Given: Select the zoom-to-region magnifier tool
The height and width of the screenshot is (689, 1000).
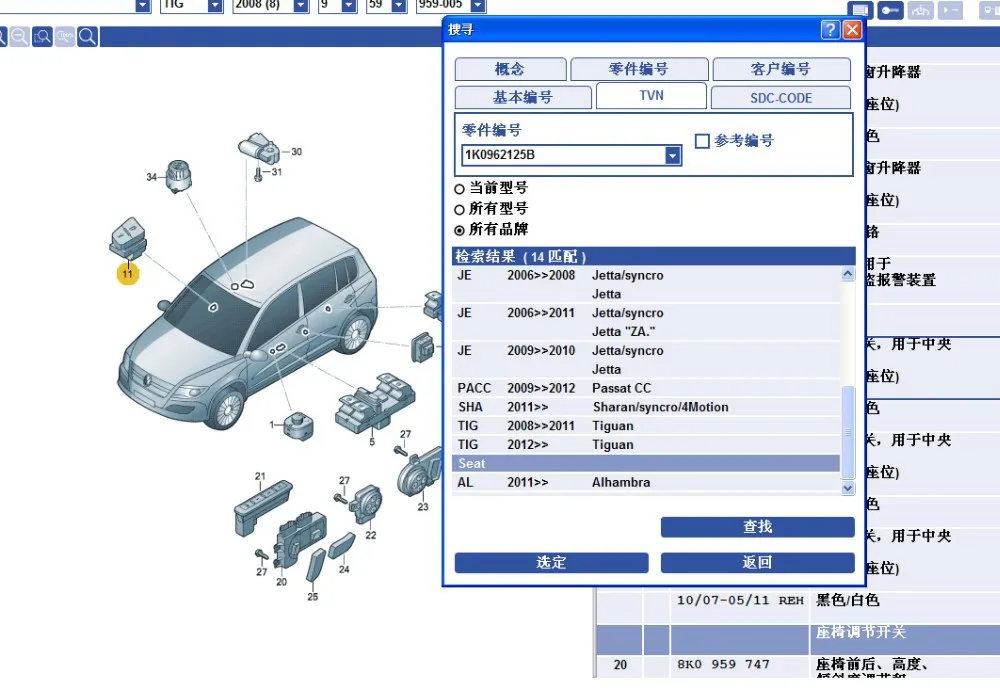Looking at the screenshot, I should click(x=42, y=36).
